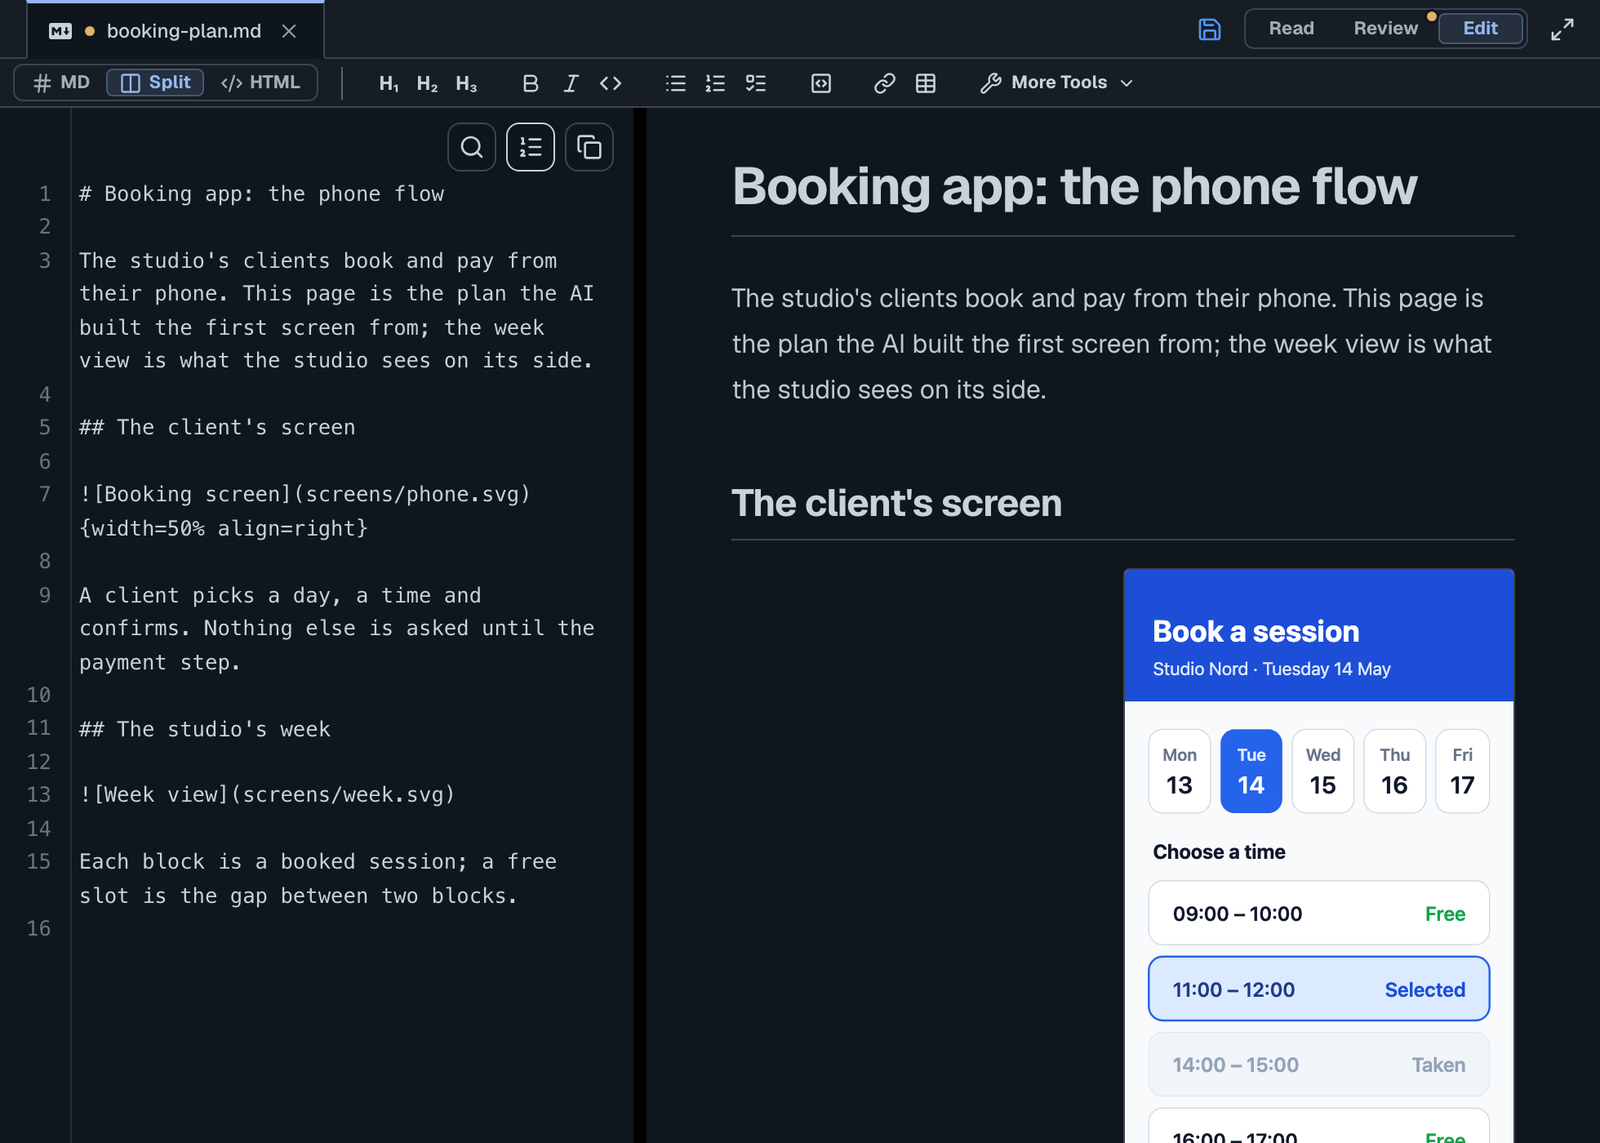
Task: Switch to Edit mode
Action: [x=1480, y=29]
